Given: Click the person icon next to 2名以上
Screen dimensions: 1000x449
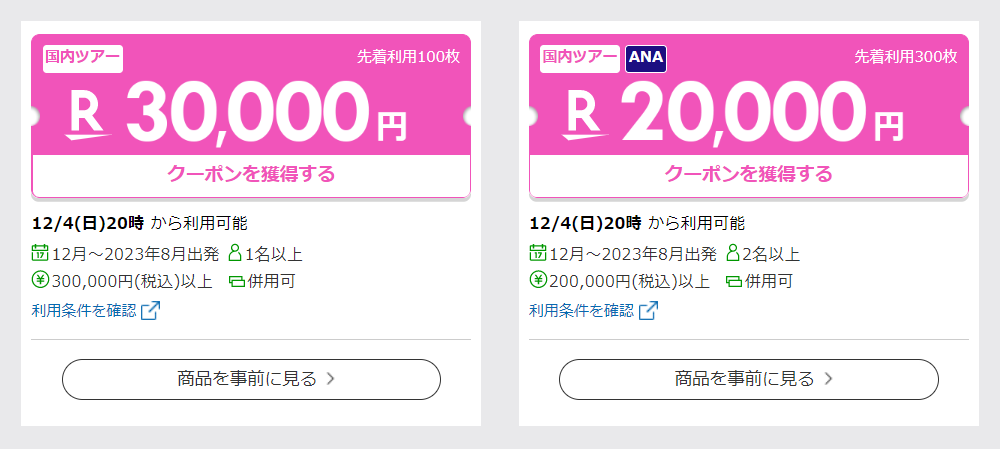Looking at the screenshot, I should [x=733, y=253].
